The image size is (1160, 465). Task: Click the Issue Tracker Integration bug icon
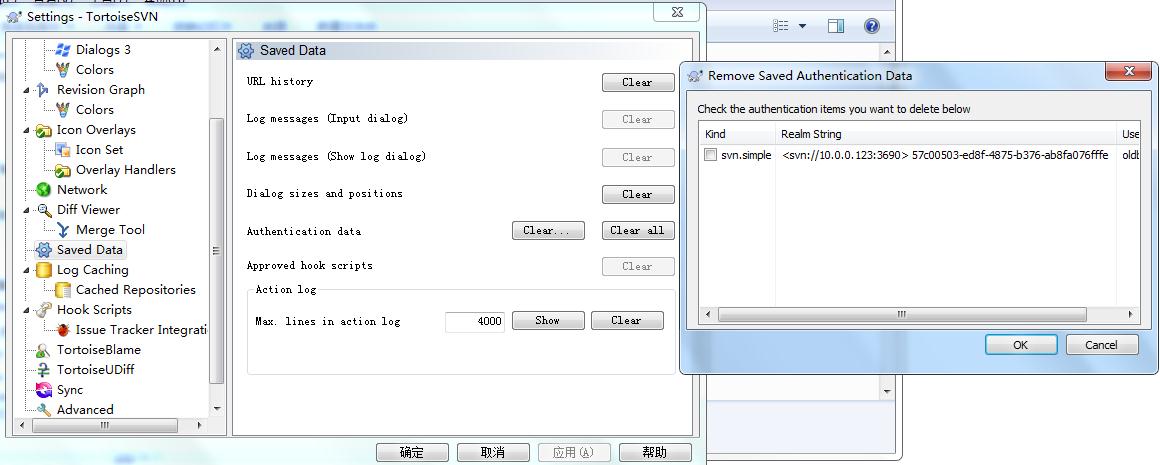pyautogui.click(x=63, y=330)
